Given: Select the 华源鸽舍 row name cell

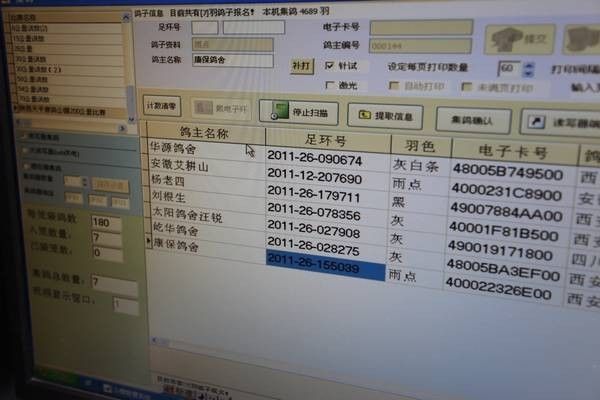Looking at the screenshot, I should (206, 149).
